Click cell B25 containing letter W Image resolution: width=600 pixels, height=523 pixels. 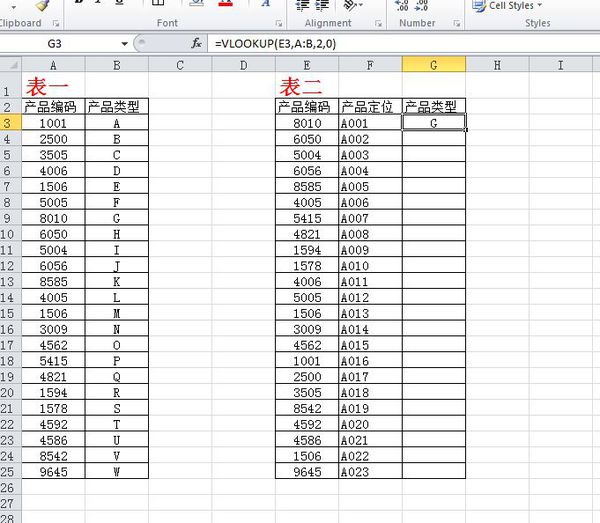117,471
